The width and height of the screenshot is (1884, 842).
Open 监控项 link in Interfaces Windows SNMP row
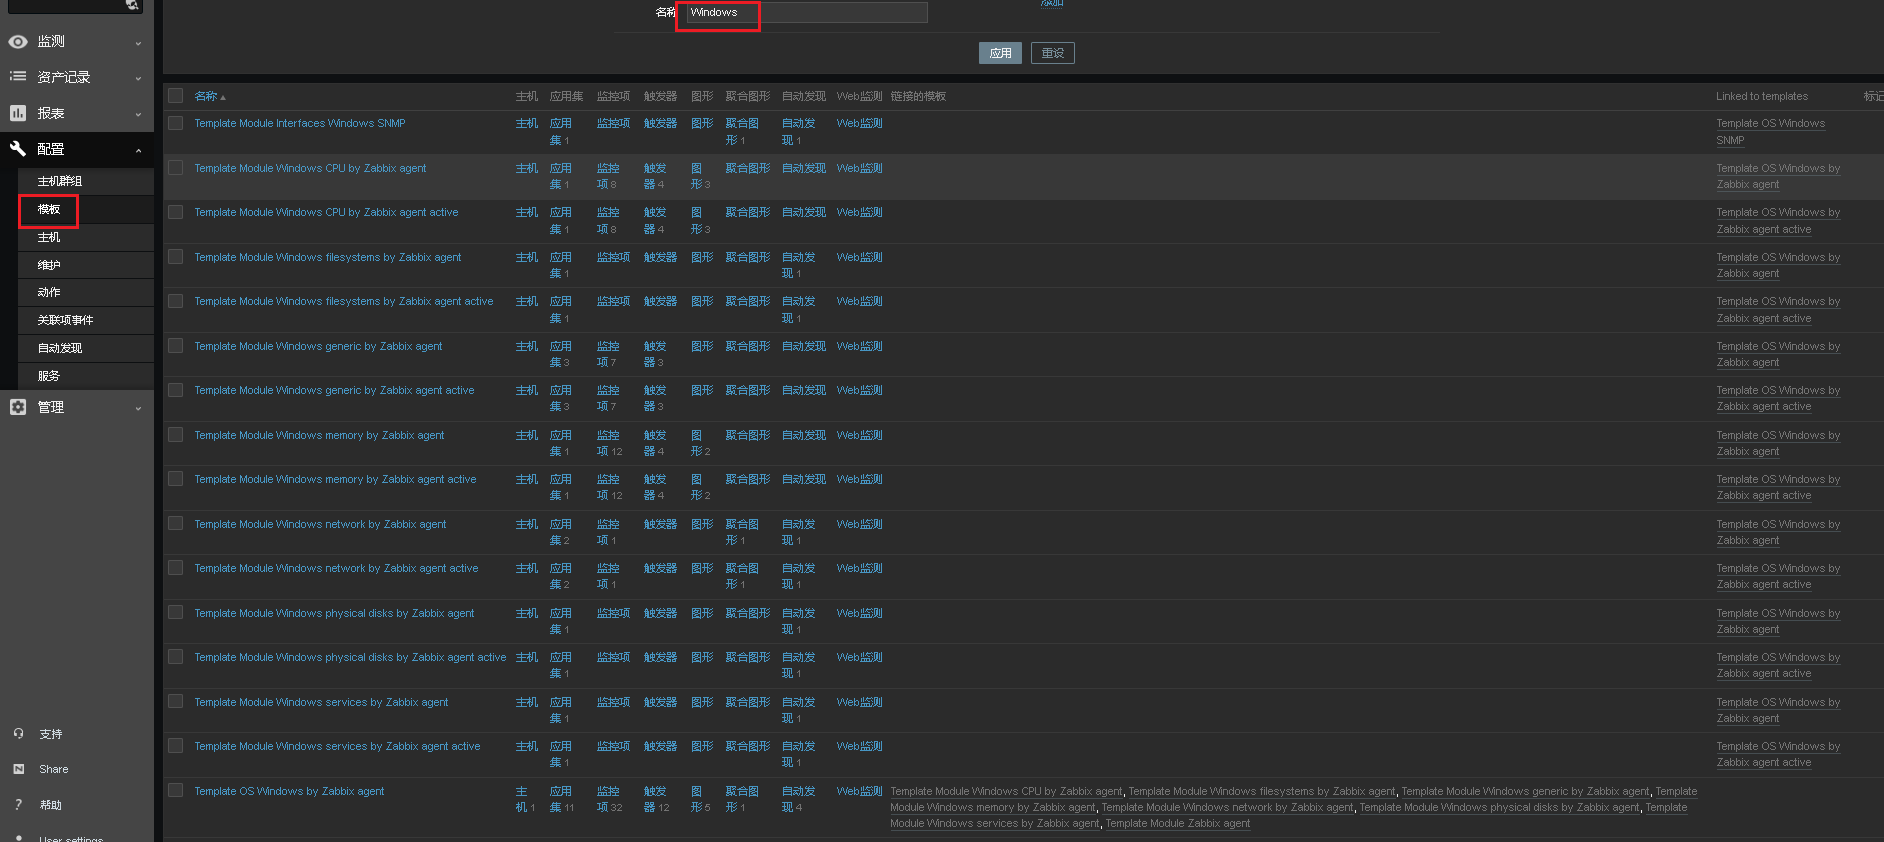[x=613, y=123]
